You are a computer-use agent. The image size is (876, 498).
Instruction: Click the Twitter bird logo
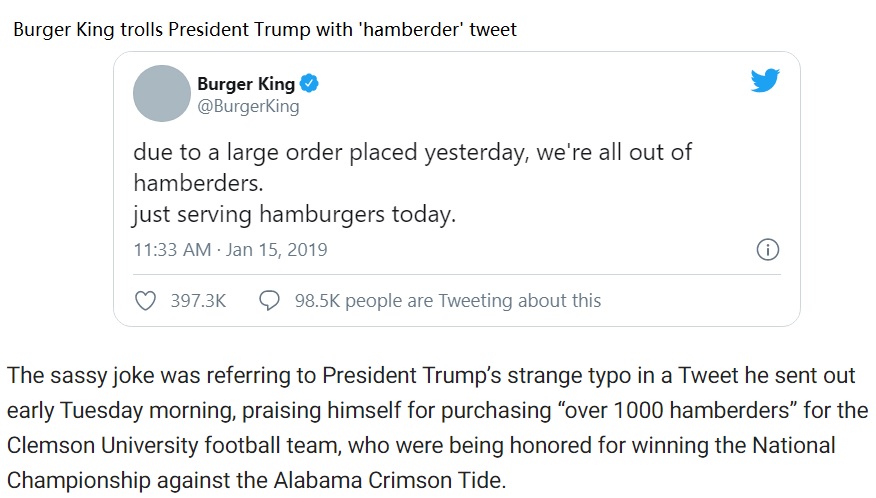pos(764,81)
